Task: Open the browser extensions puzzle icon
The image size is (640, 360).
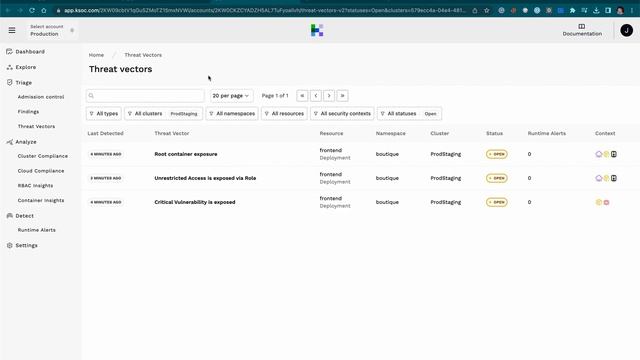Action: pos(572,11)
